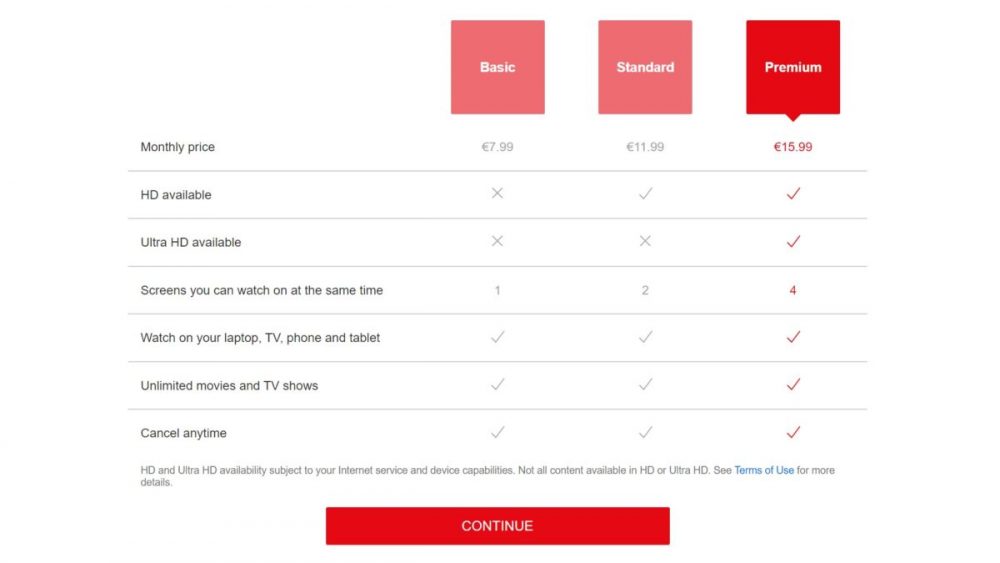This screenshot has width=1000, height=563.
Task: Select the Basic plan tile
Action: point(497,67)
